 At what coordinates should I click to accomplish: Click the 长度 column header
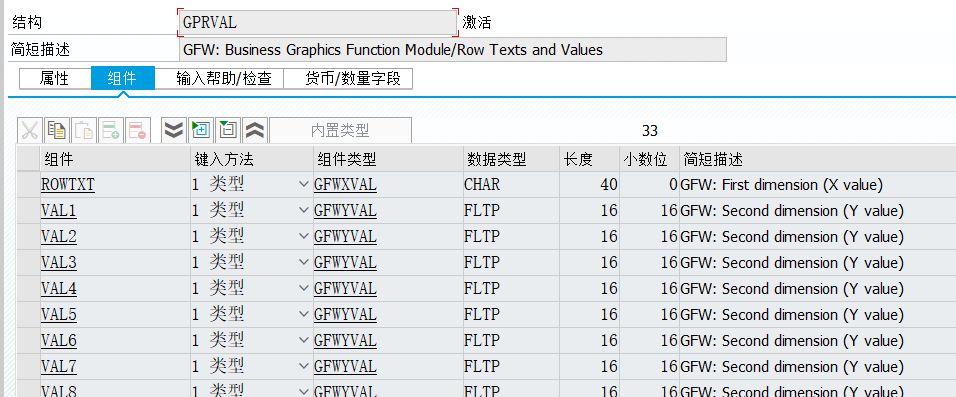click(x=589, y=159)
